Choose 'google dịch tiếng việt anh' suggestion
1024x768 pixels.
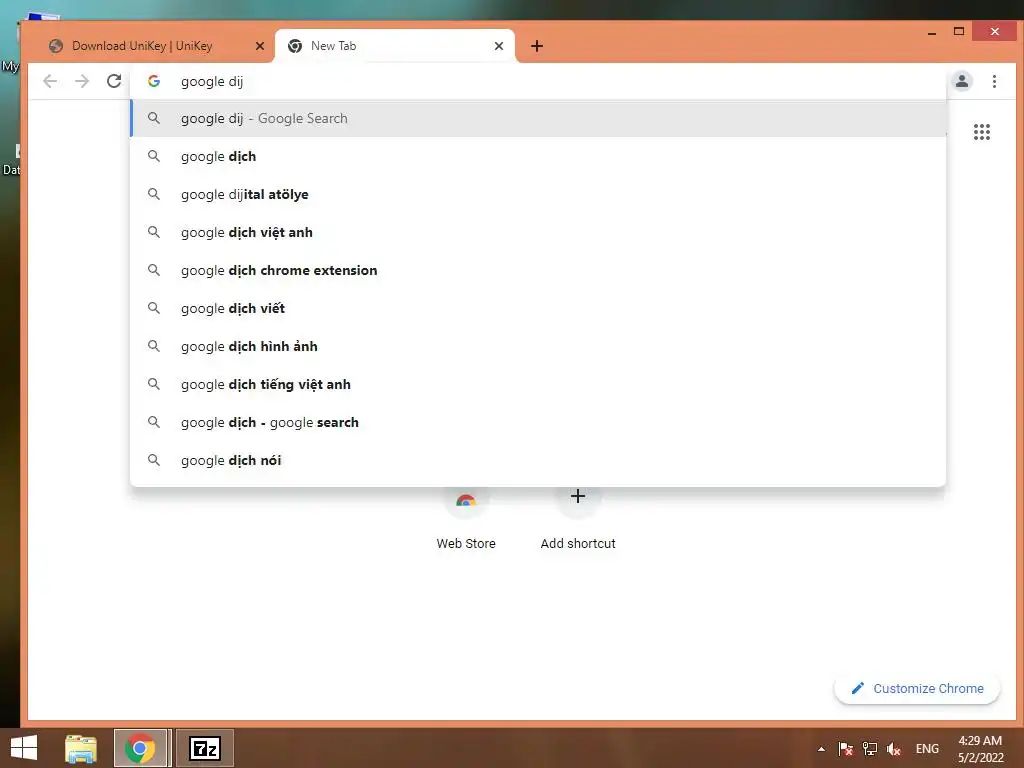538,384
